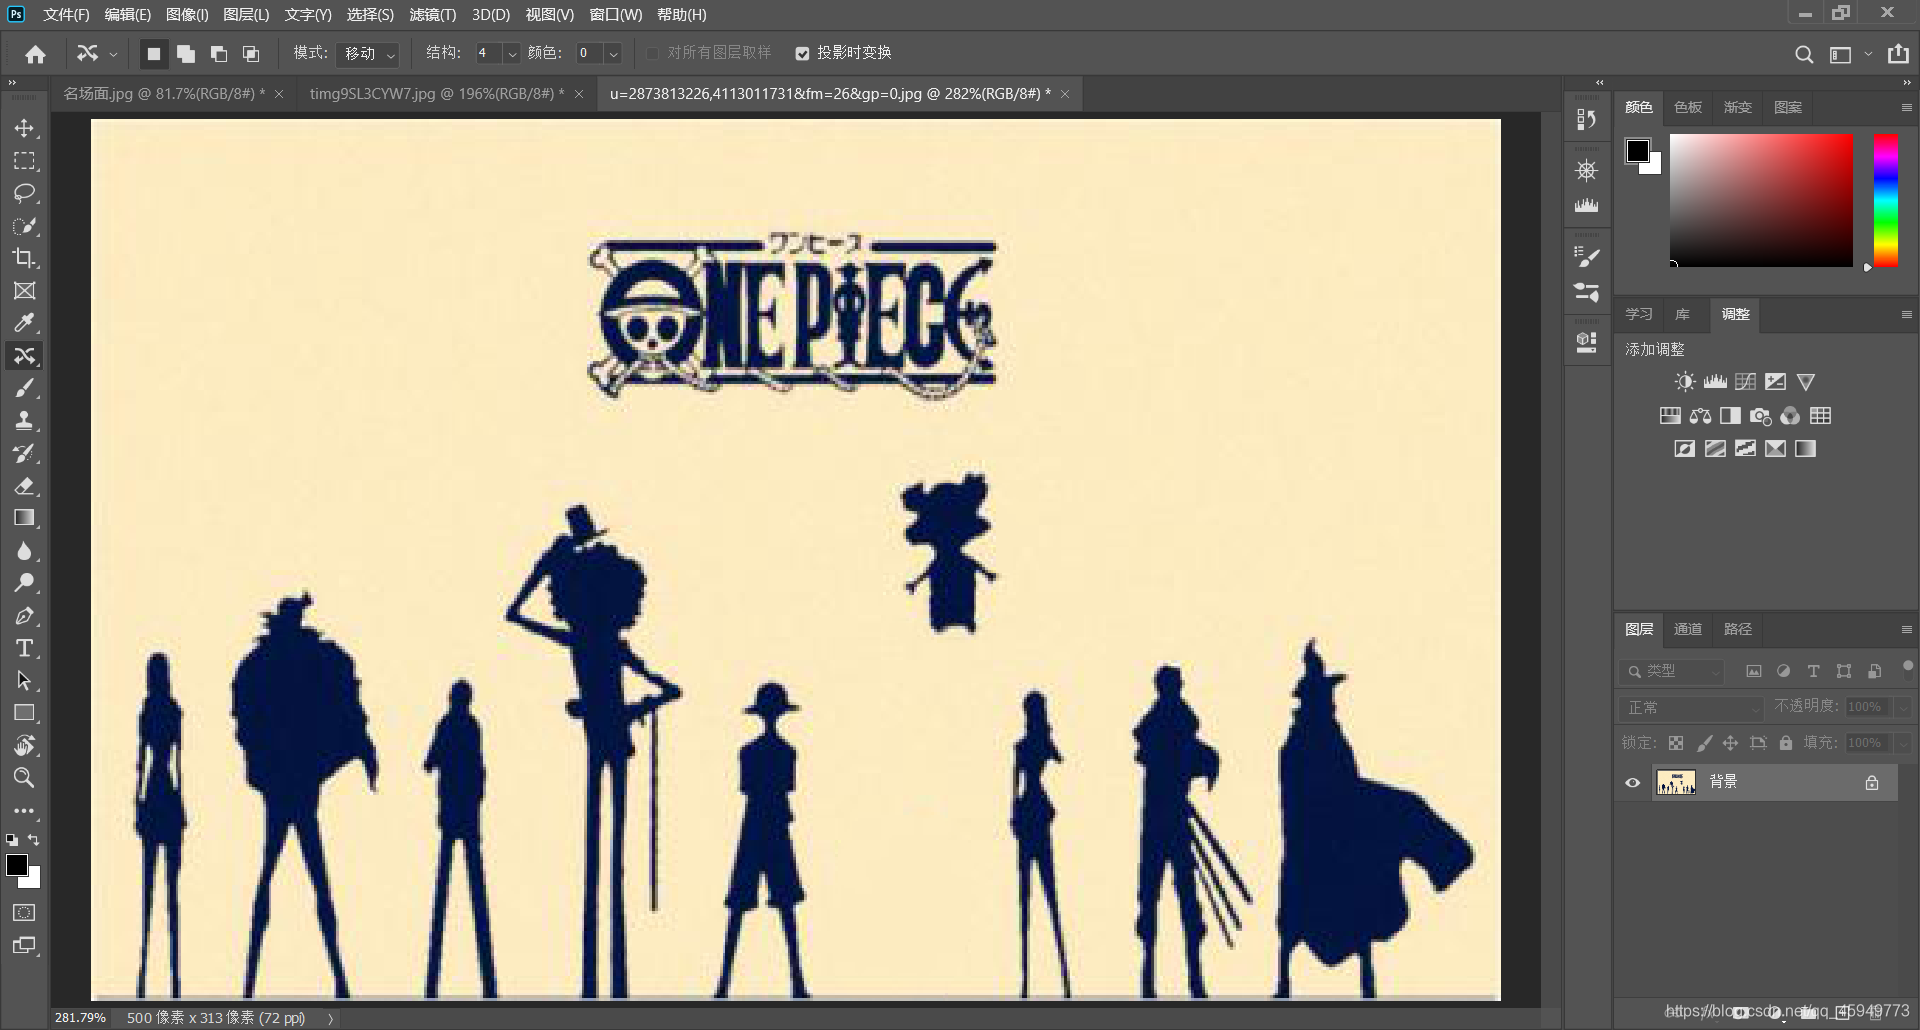Open the Adjustments panel options menu
The width and height of the screenshot is (1920, 1030).
(x=1906, y=314)
